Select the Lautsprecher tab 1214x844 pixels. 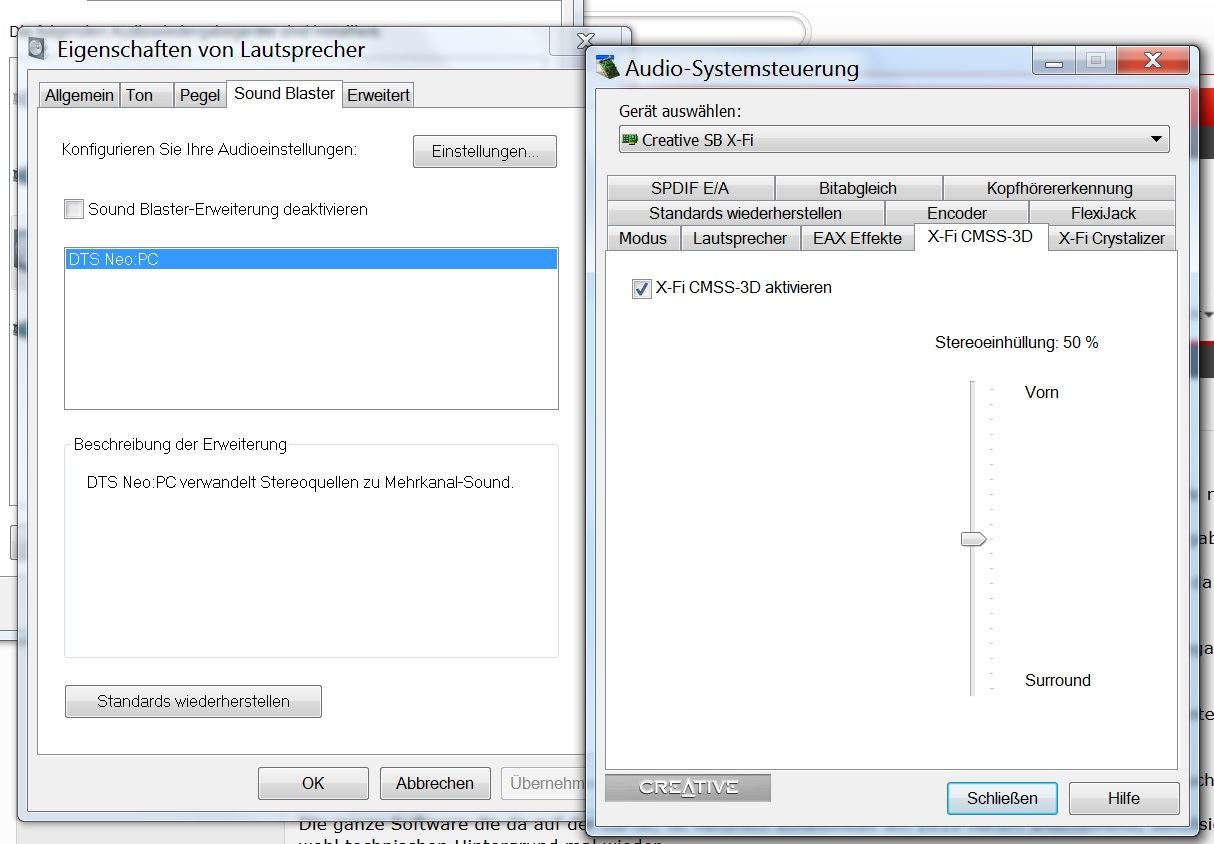(740, 238)
